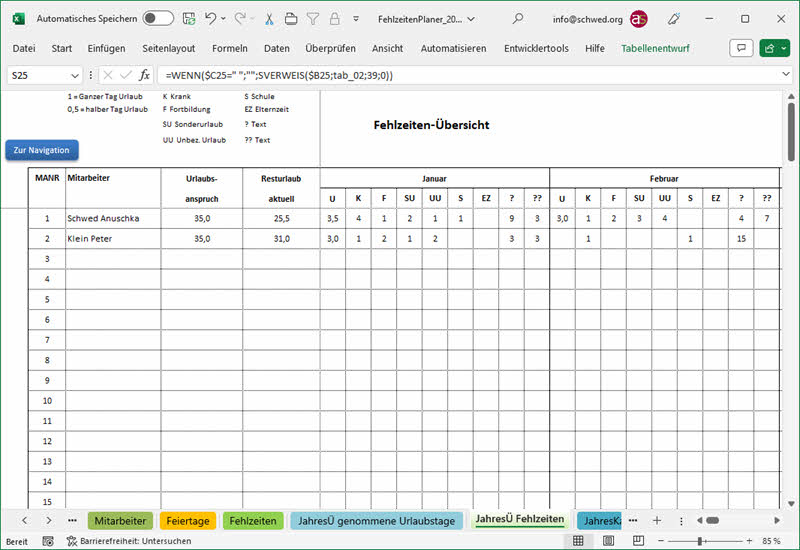The width and height of the screenshot is (800, 550).
Task: Open the Entwicklertools ribbon tab
Action: (536, 48)
